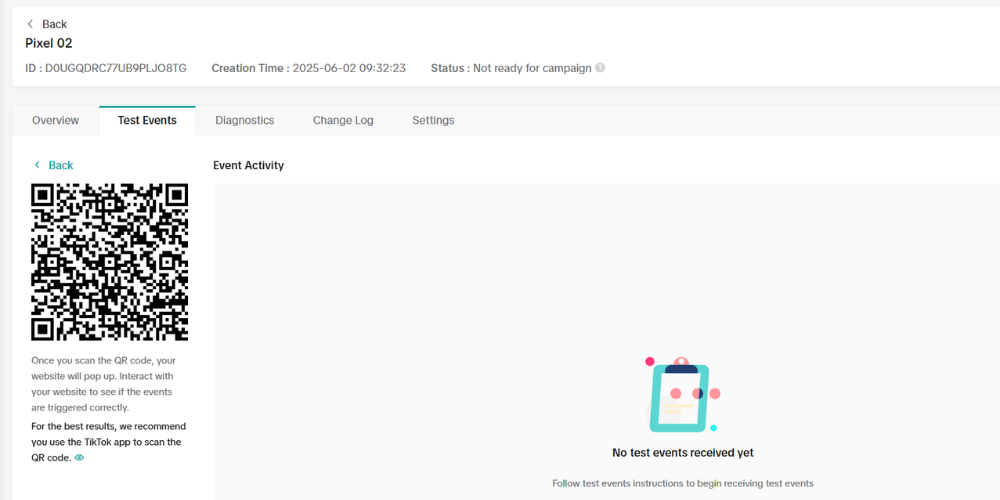Click the QR code image
Viewport: 1000px width, 500px height.
point(110,262)
